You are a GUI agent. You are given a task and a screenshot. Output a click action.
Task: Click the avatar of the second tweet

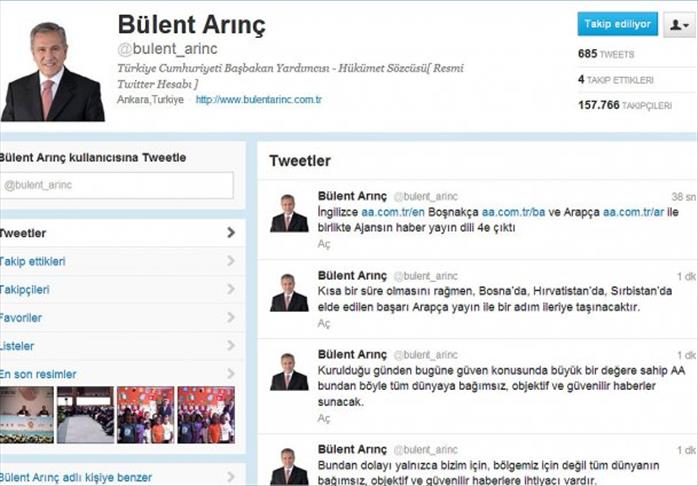click(289, 292)
